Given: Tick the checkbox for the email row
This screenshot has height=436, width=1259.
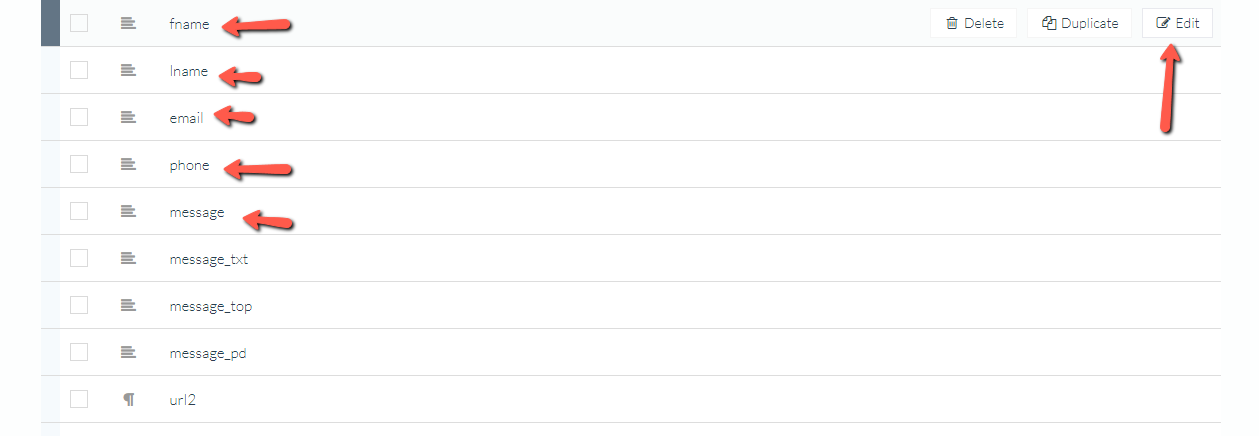Looking at the screenshot, I should point(79,117).
